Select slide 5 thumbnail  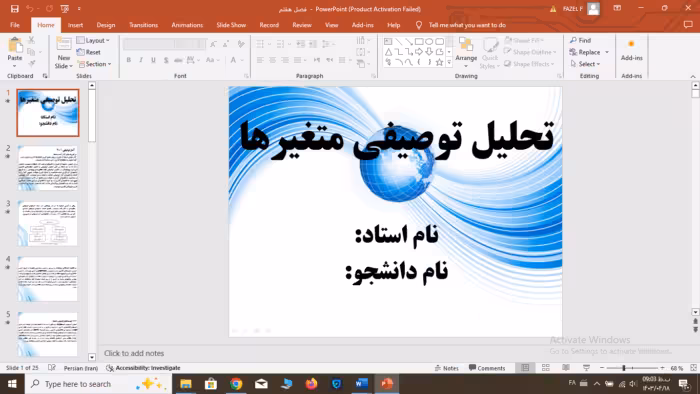(x=48, y=334)
